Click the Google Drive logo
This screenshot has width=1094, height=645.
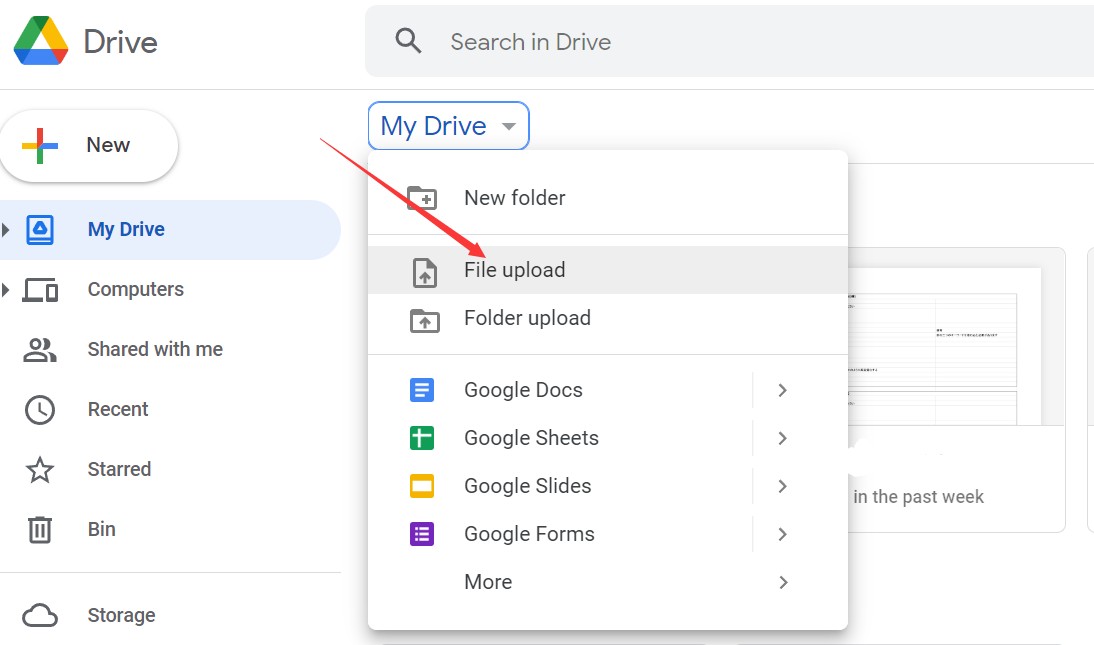41,41
